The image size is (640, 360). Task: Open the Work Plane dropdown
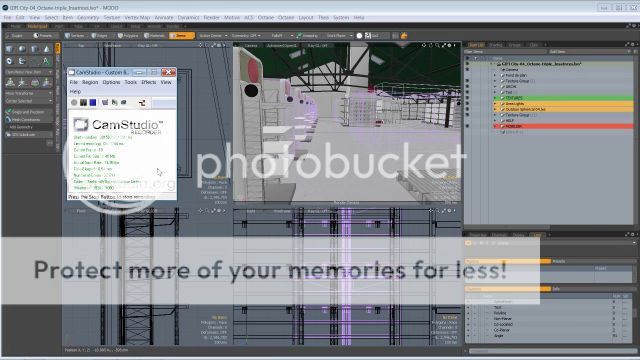pyautogui.click(x=339, y=36)
